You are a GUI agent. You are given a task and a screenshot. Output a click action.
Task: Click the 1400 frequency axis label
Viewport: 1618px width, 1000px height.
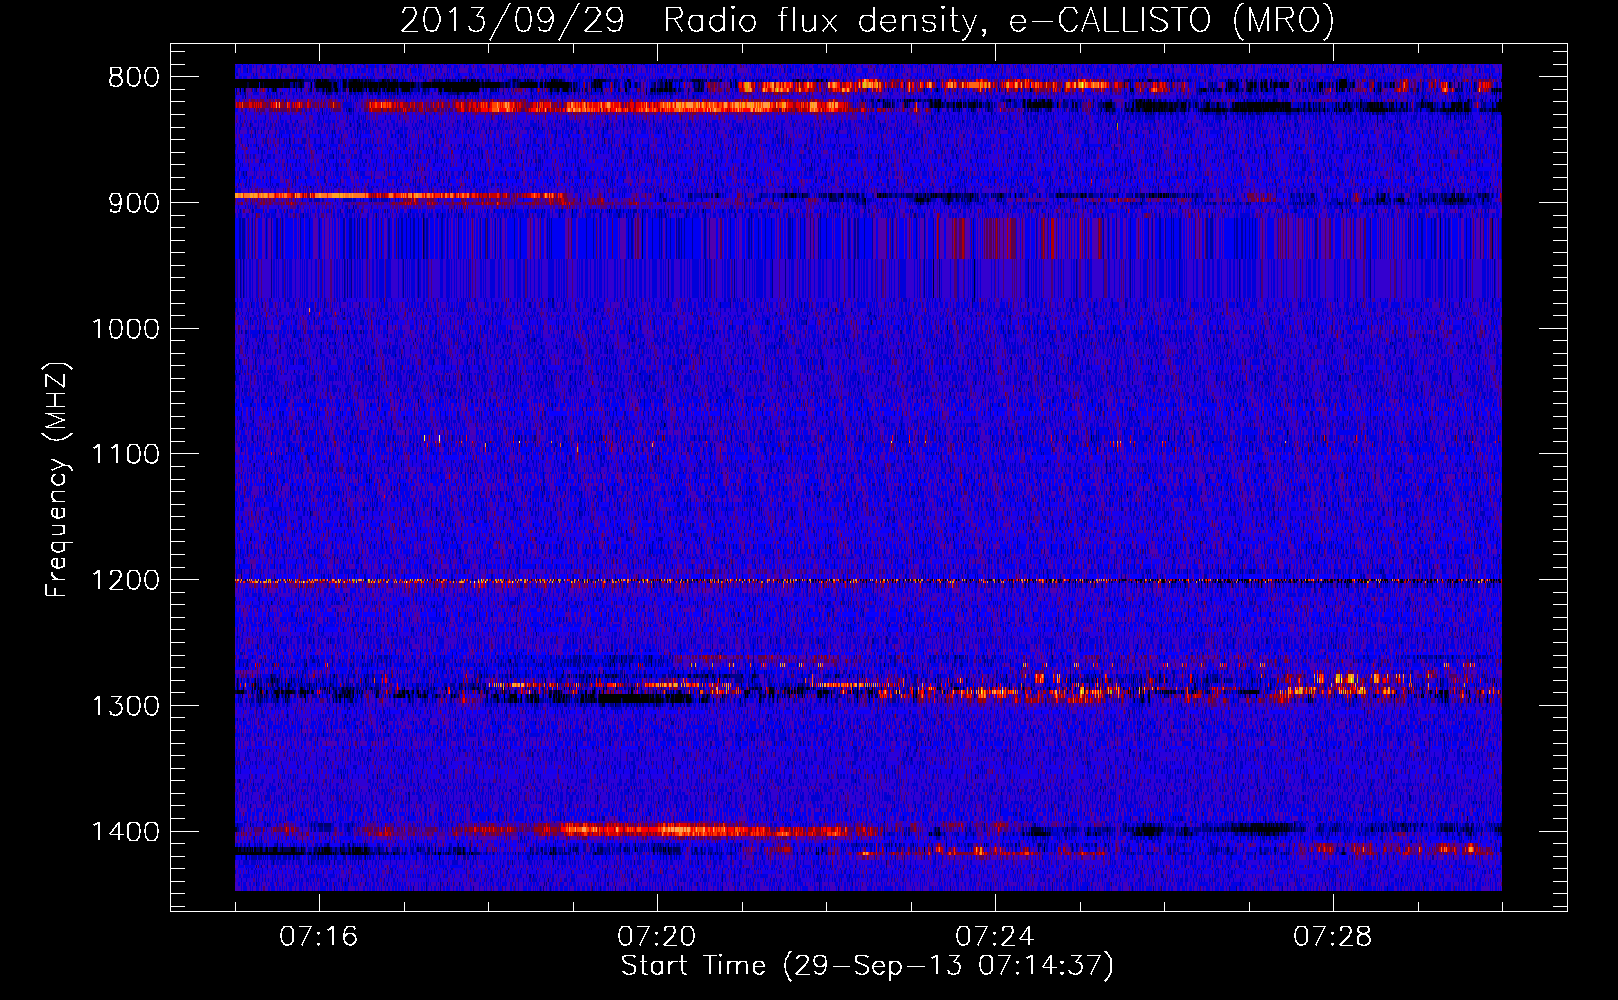(x=125, y=832)
